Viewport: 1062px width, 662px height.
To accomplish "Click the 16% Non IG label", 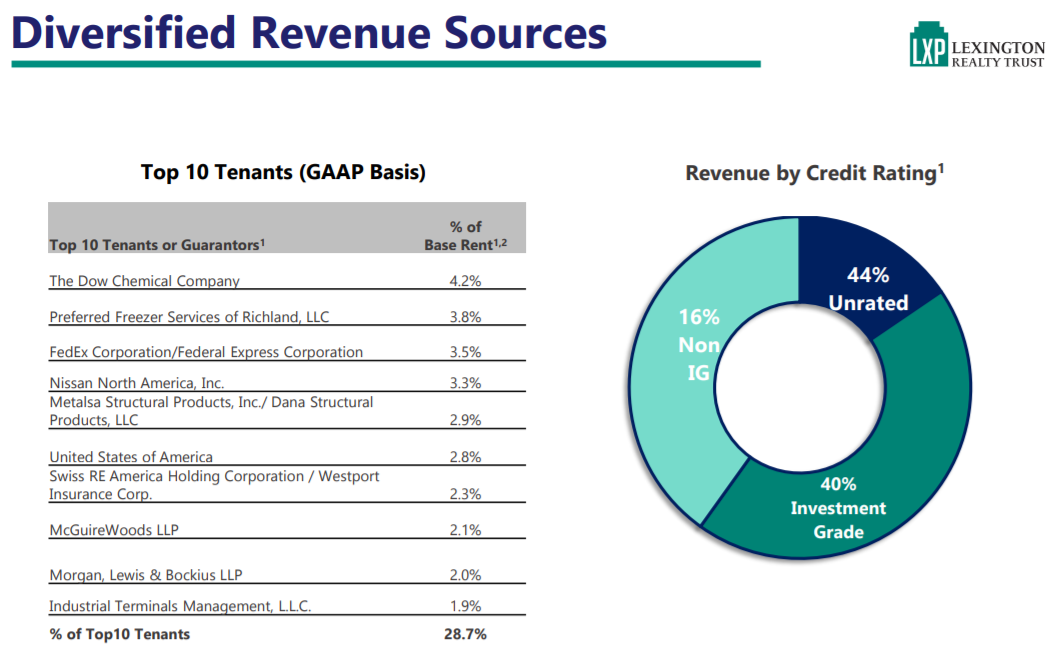I will click(700, 345).
